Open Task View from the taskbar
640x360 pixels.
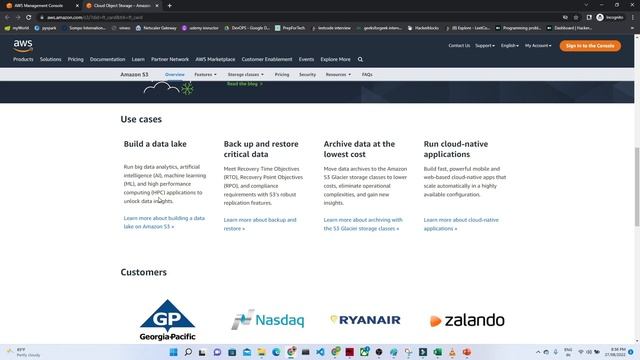202,352
